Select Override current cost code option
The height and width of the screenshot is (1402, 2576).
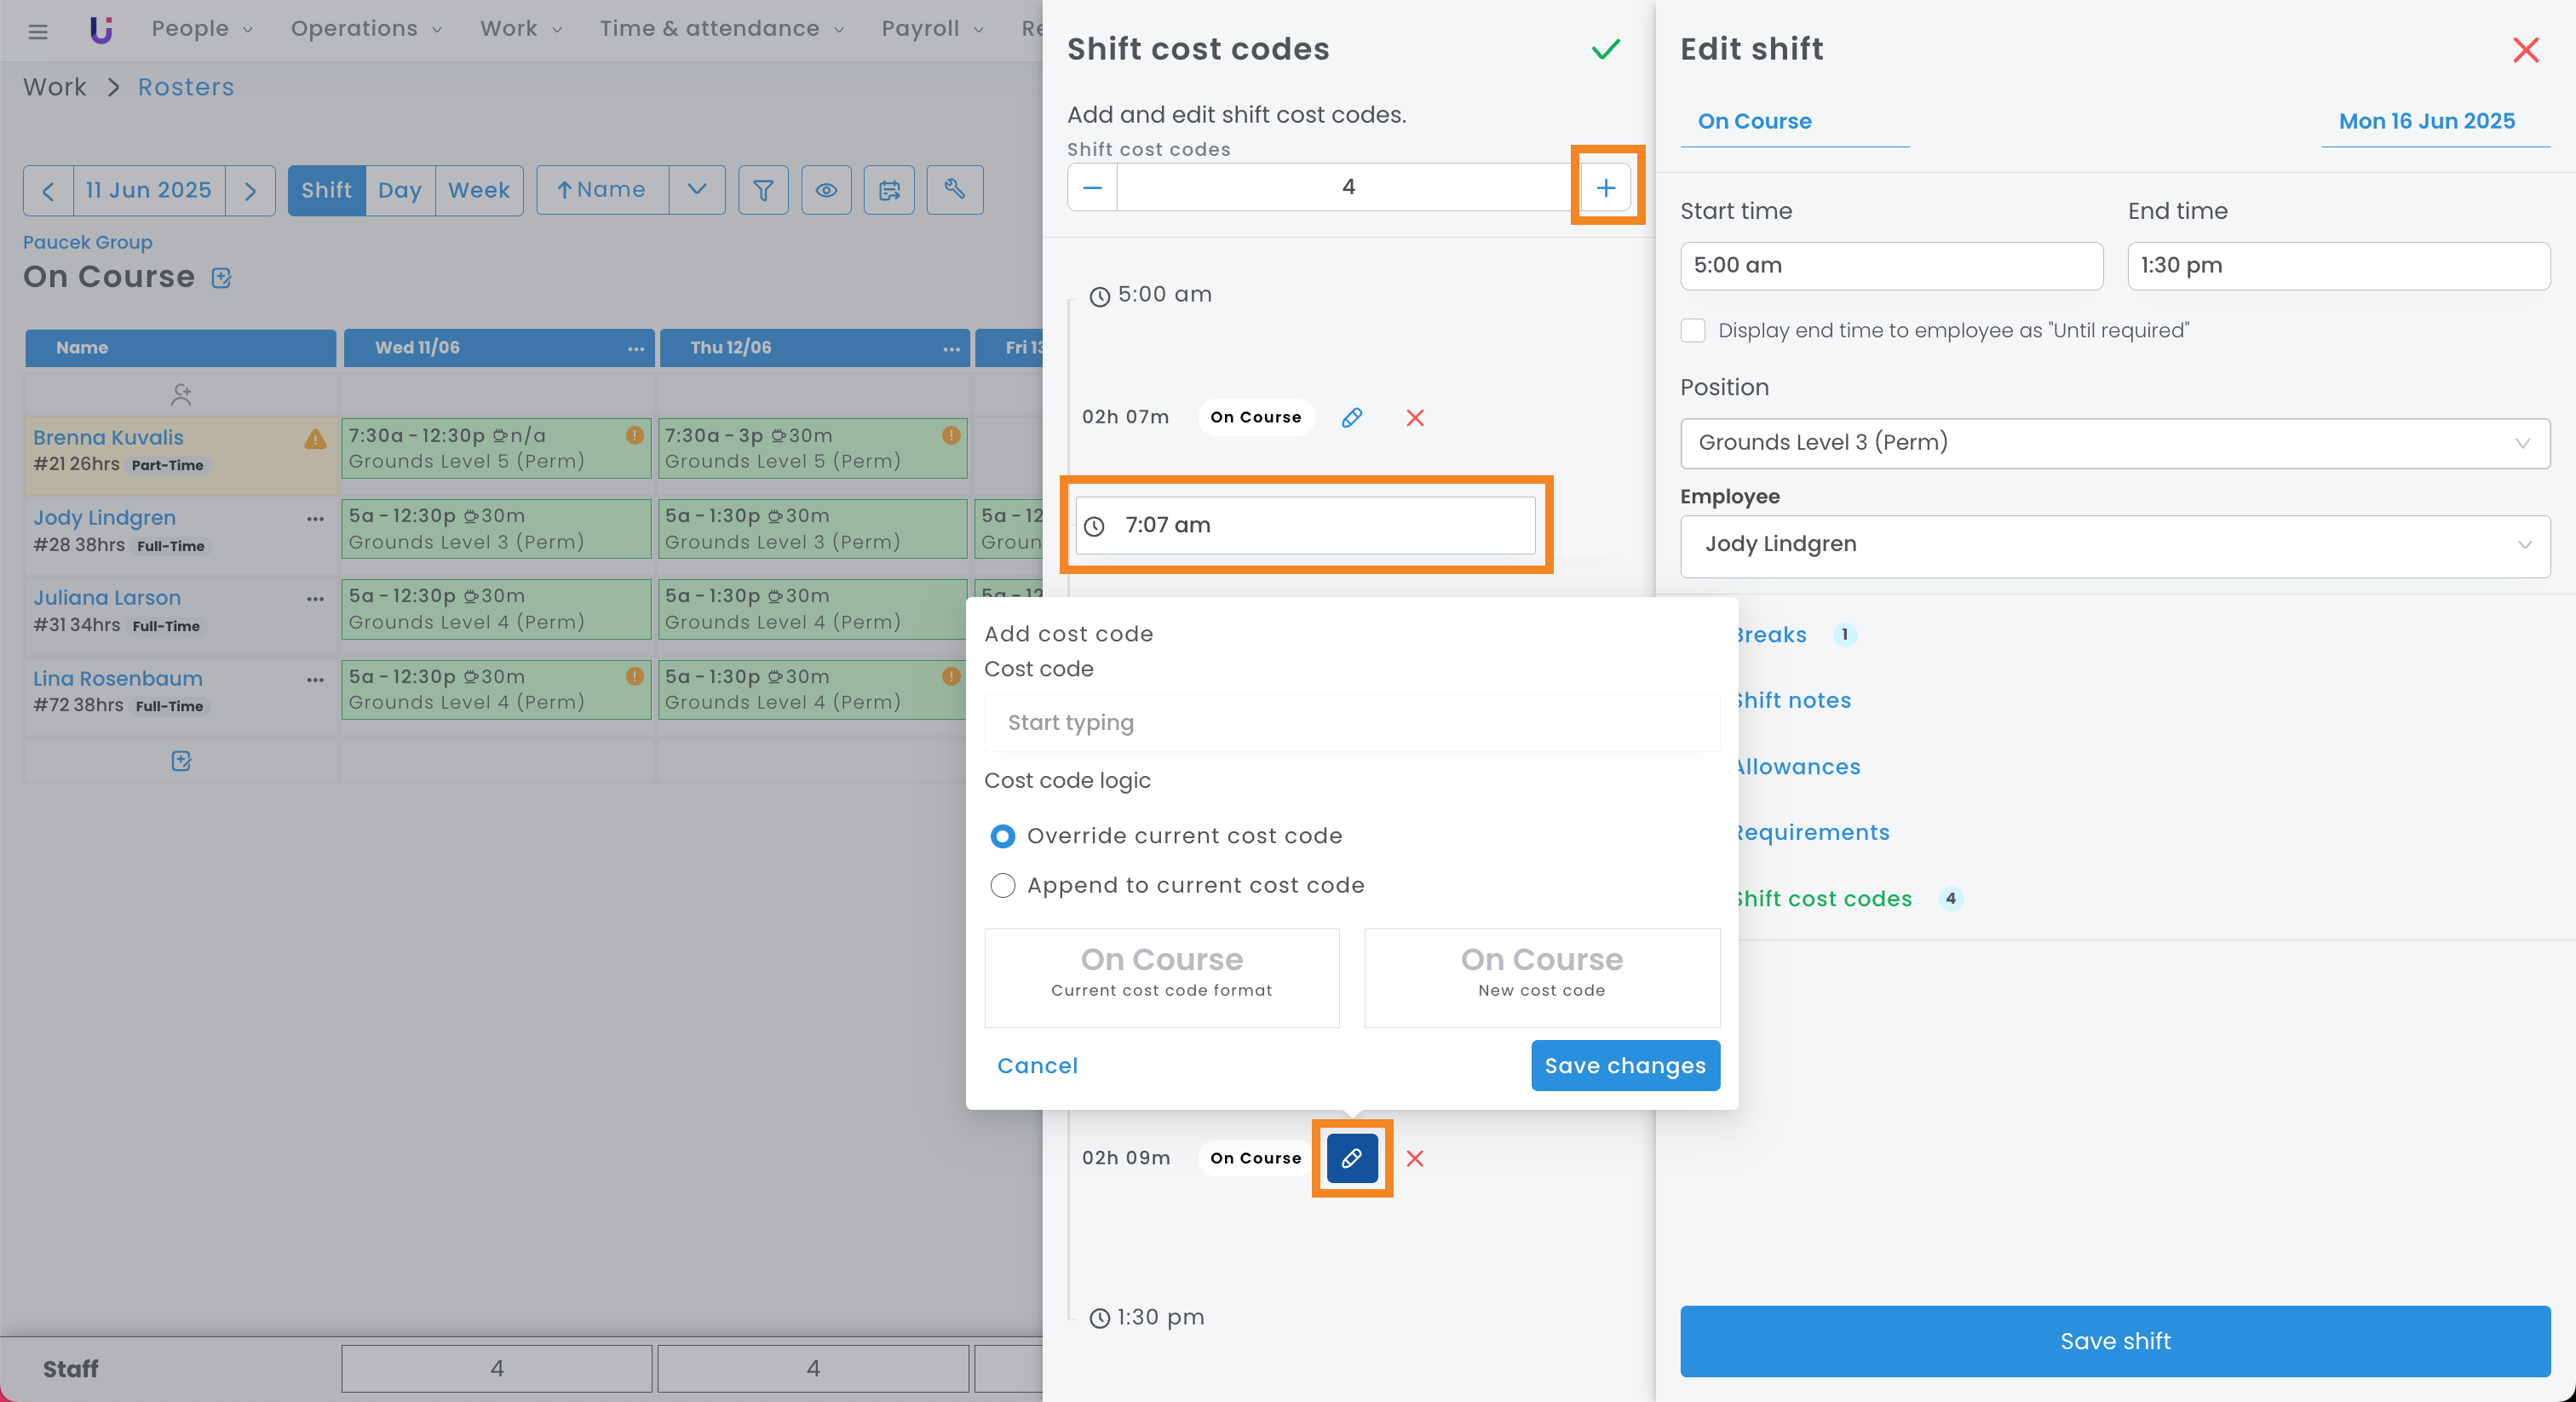point(1002,836)
